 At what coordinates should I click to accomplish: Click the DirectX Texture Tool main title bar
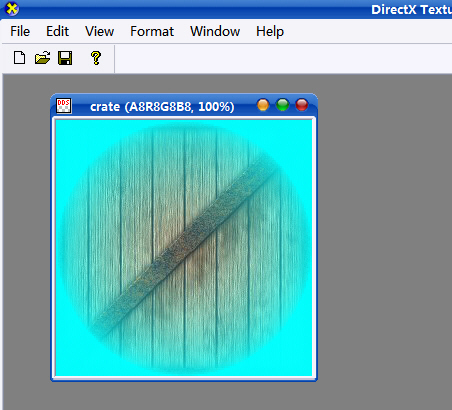click(x=226, y=9)
